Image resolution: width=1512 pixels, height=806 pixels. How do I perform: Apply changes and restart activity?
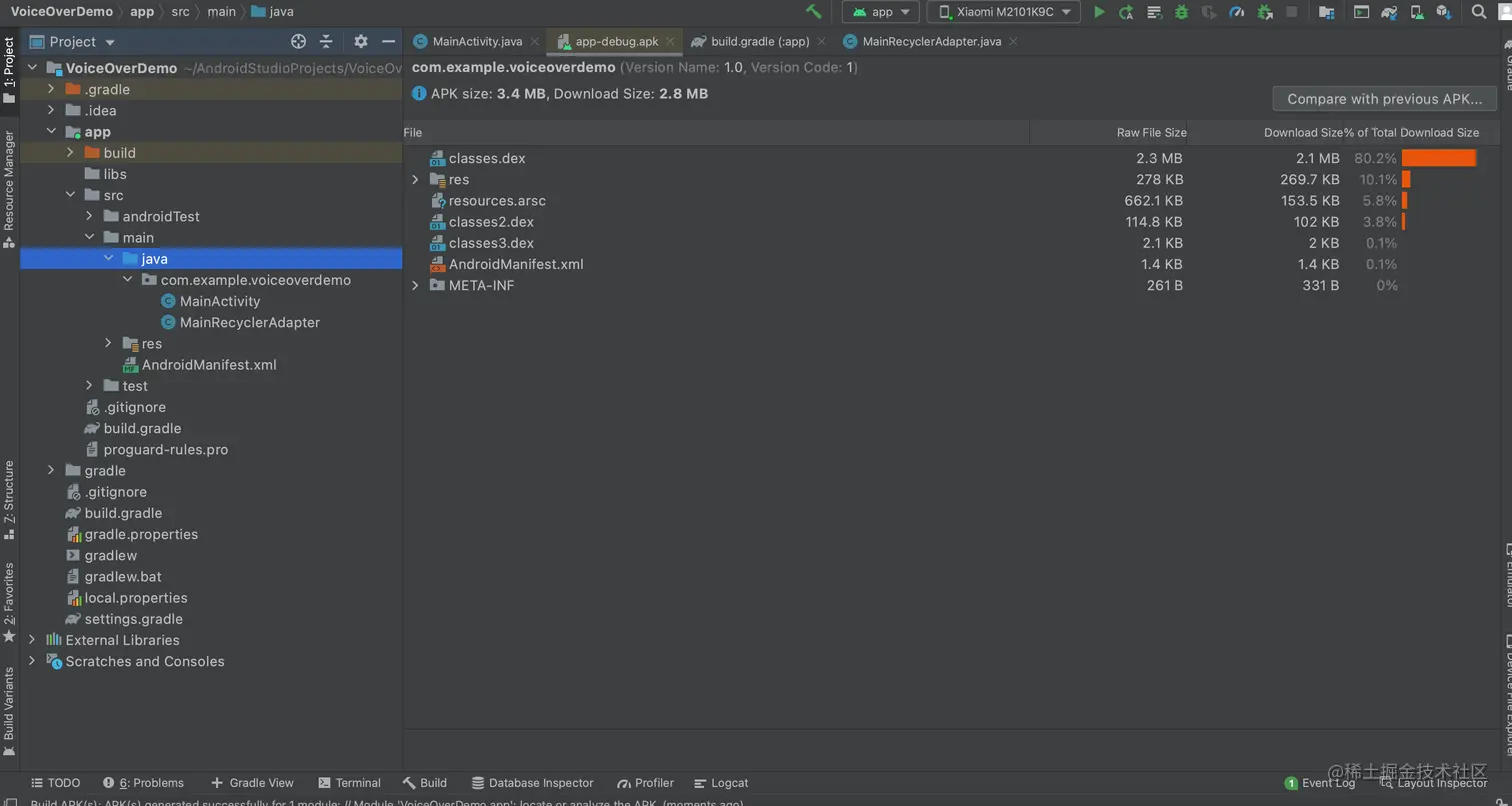[x=1126, y=12]
